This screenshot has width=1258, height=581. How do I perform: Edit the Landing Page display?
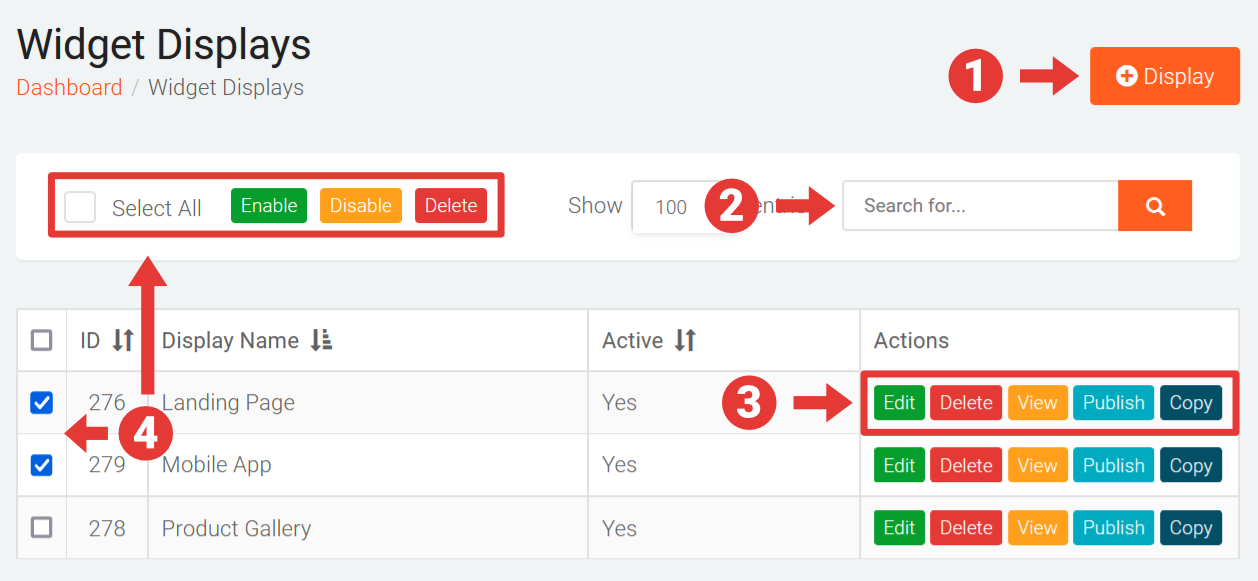tap(899, 403)
